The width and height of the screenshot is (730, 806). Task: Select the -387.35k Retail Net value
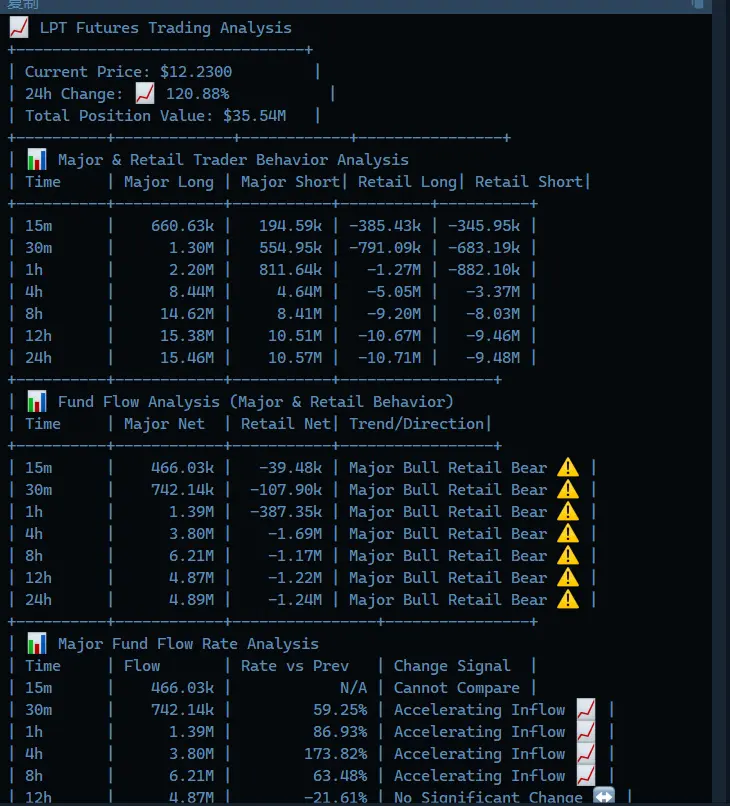[x=286, y=511]
